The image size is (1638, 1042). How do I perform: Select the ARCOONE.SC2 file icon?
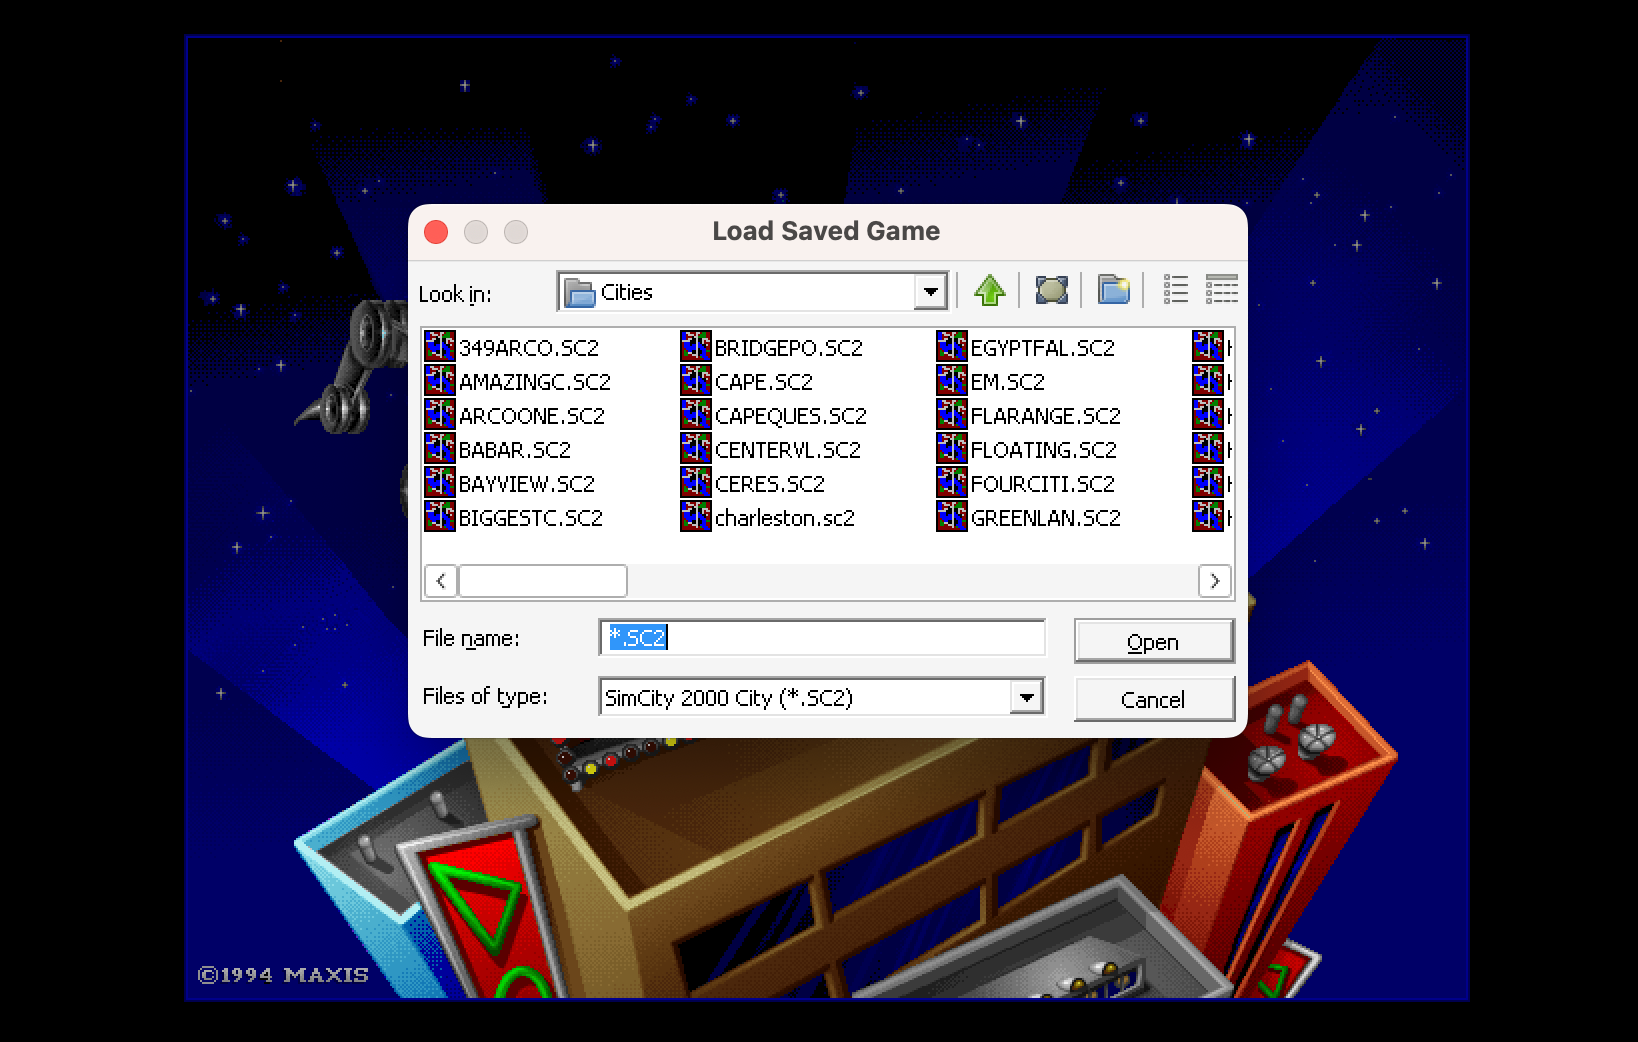440,415
